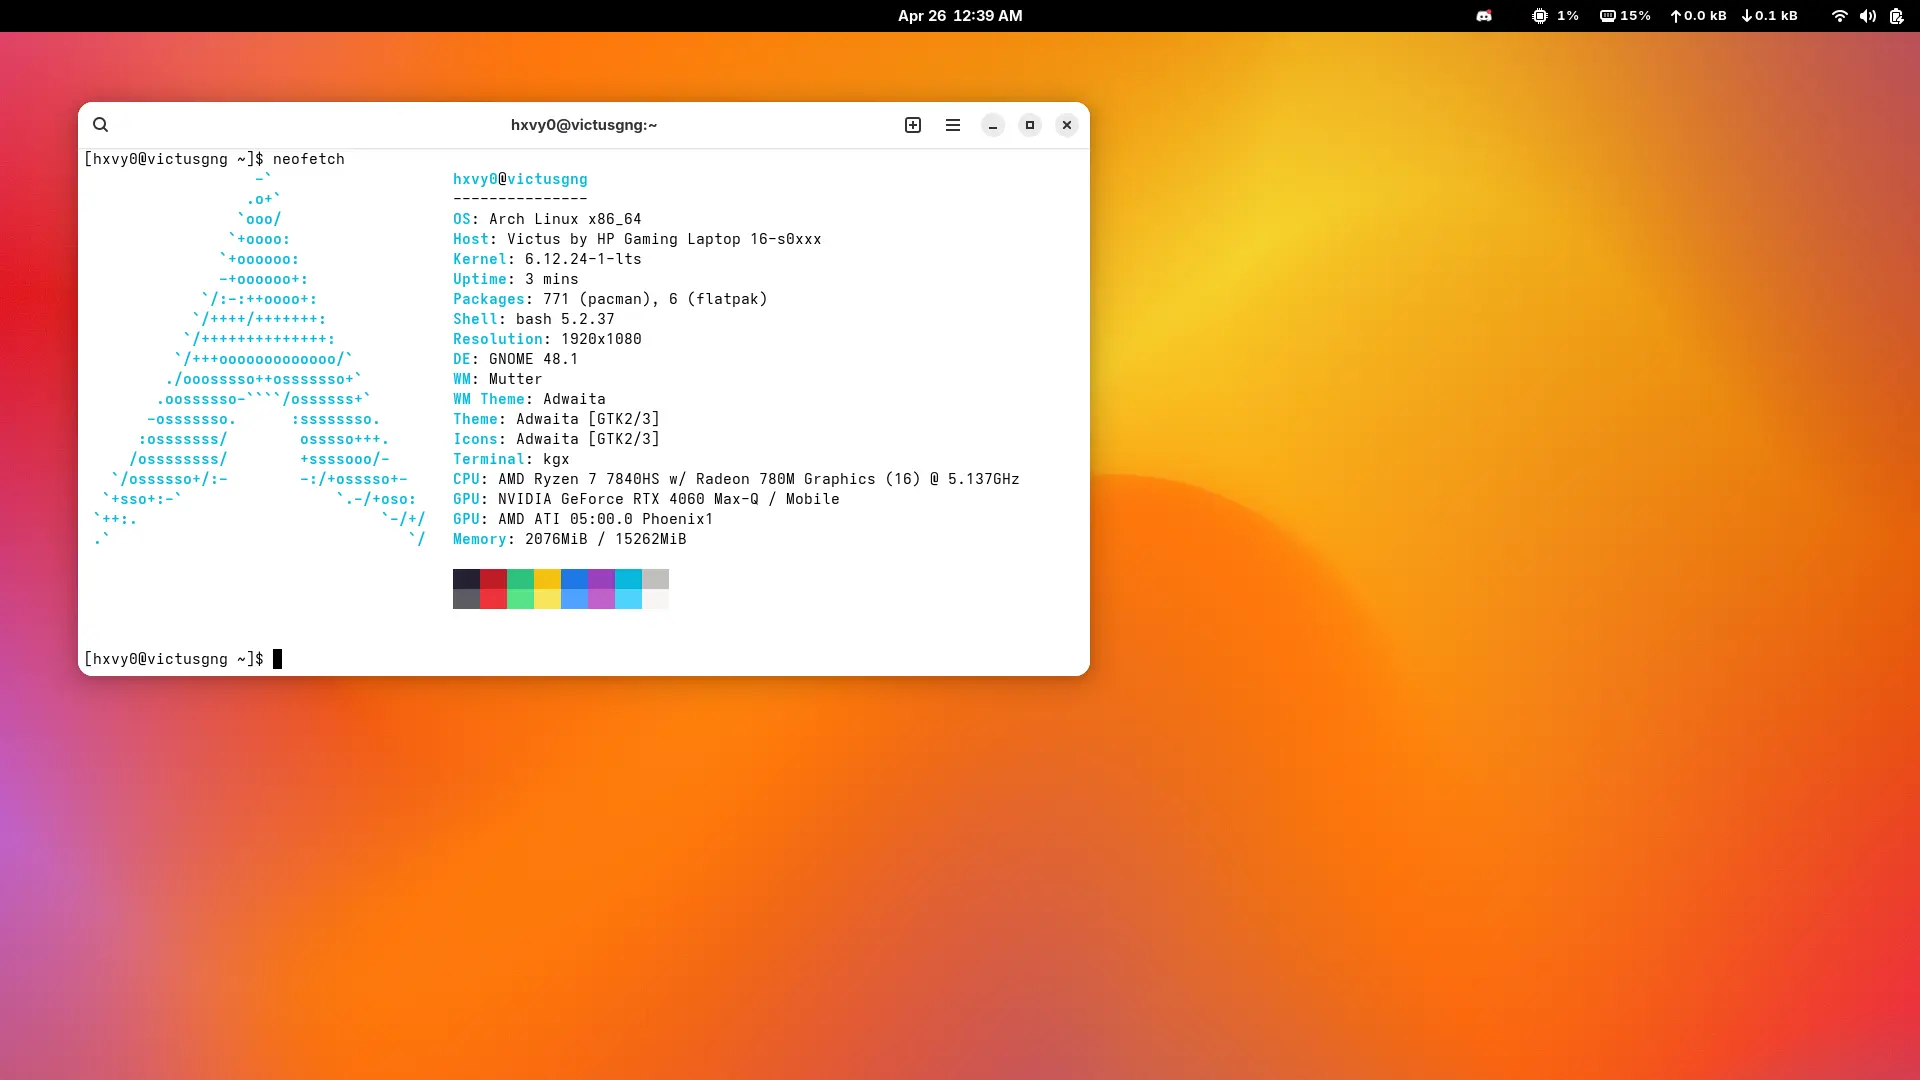Click the Theme Adwaita [GTK2/3] line
The image size is (1920, 1080).
(556, 419)
